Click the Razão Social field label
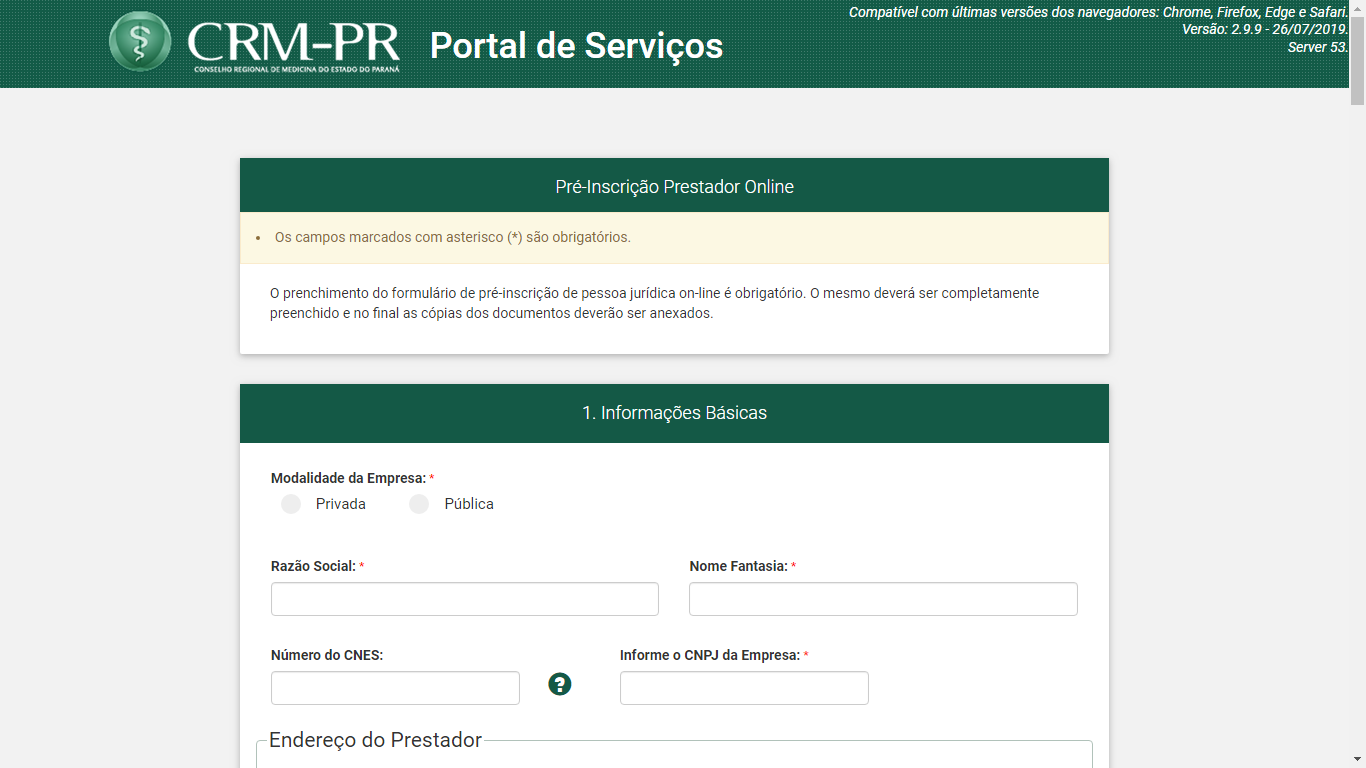 tap(313, 566)
